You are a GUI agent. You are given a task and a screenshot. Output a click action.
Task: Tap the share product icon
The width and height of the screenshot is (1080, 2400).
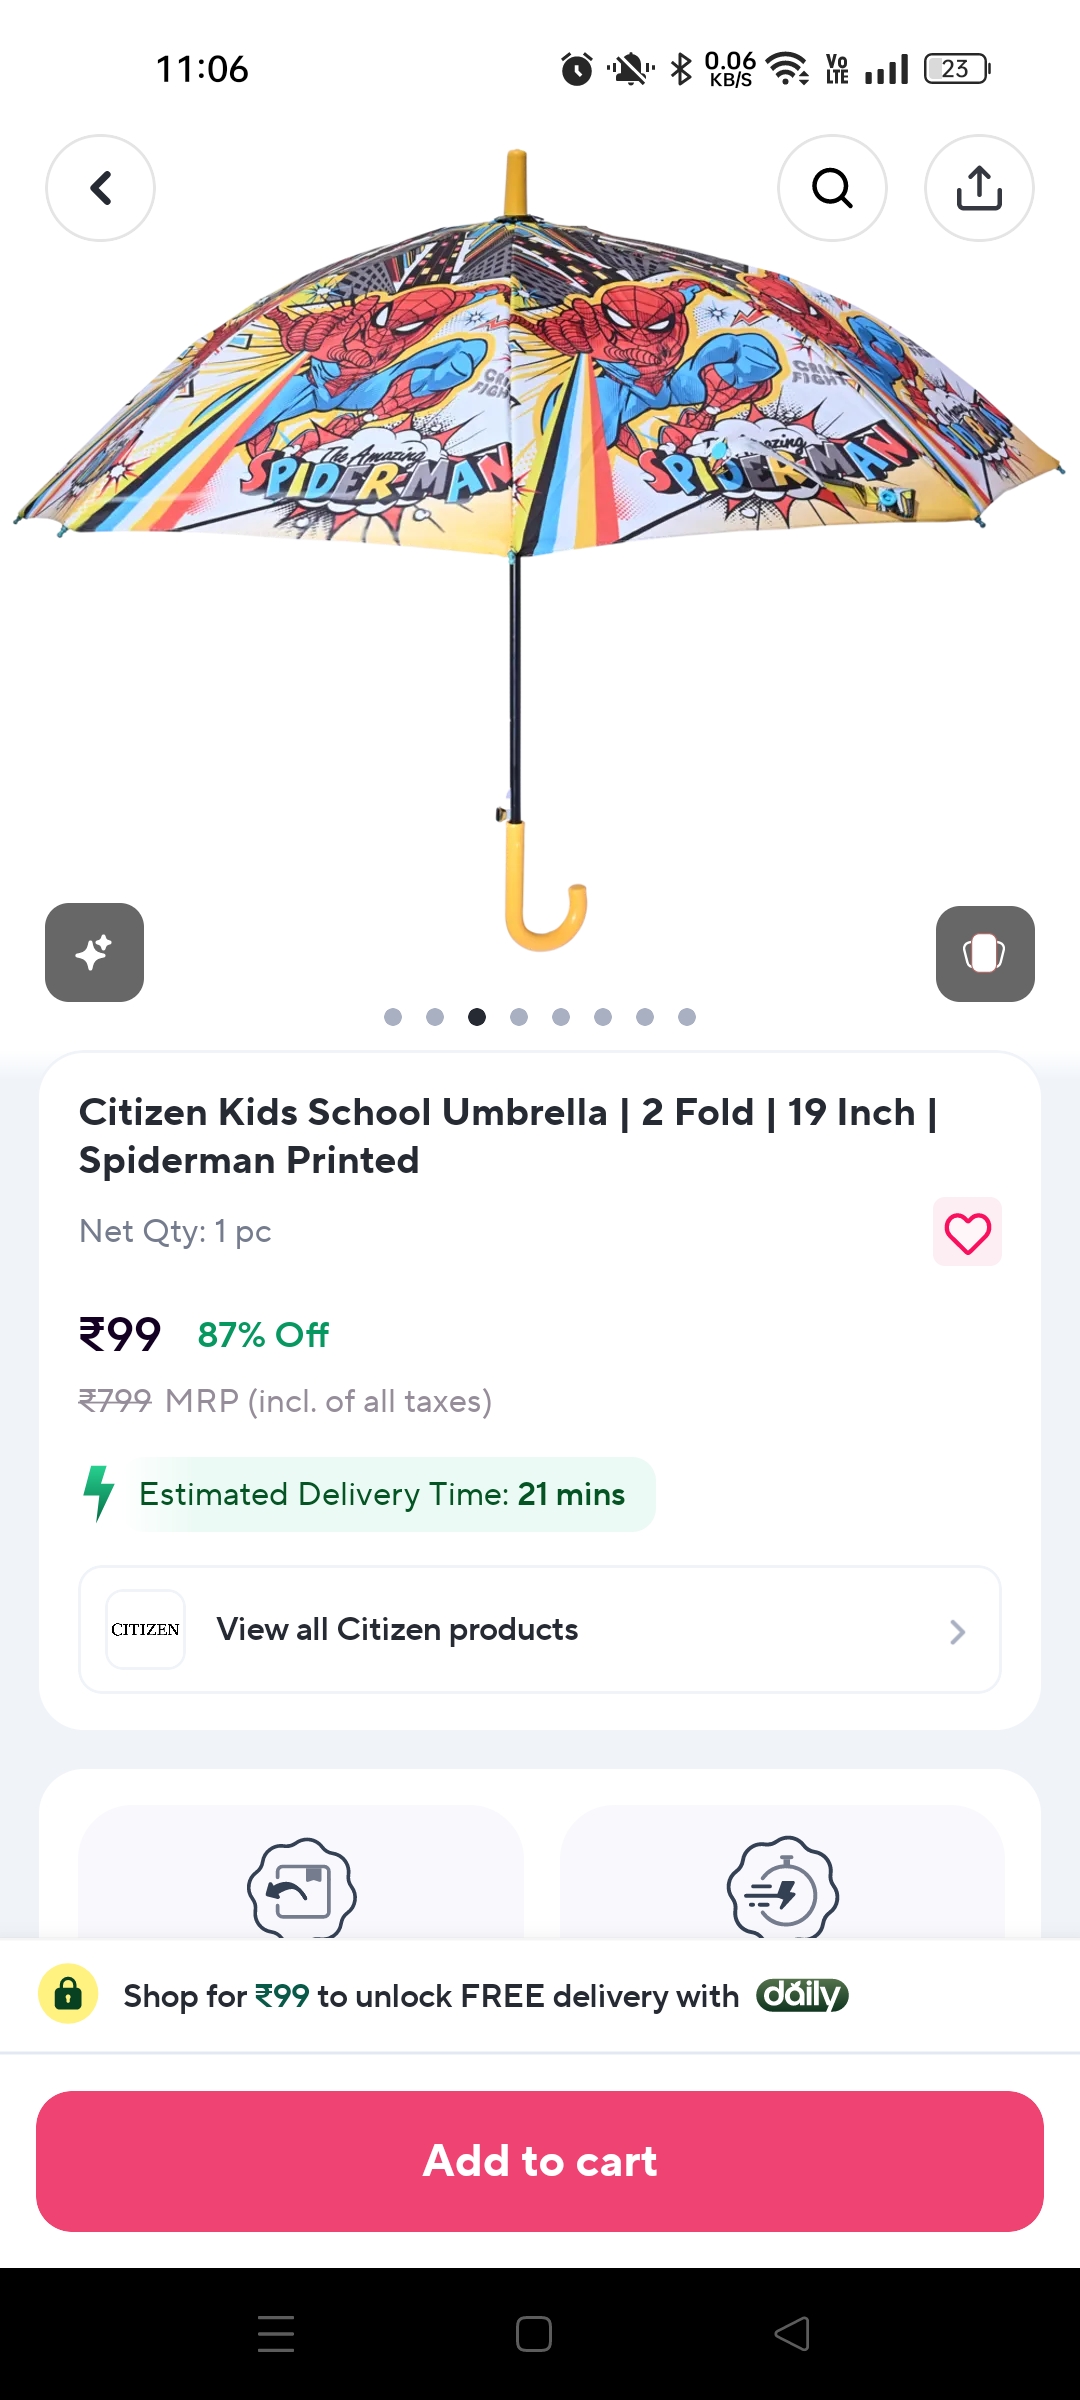point(979,188)
